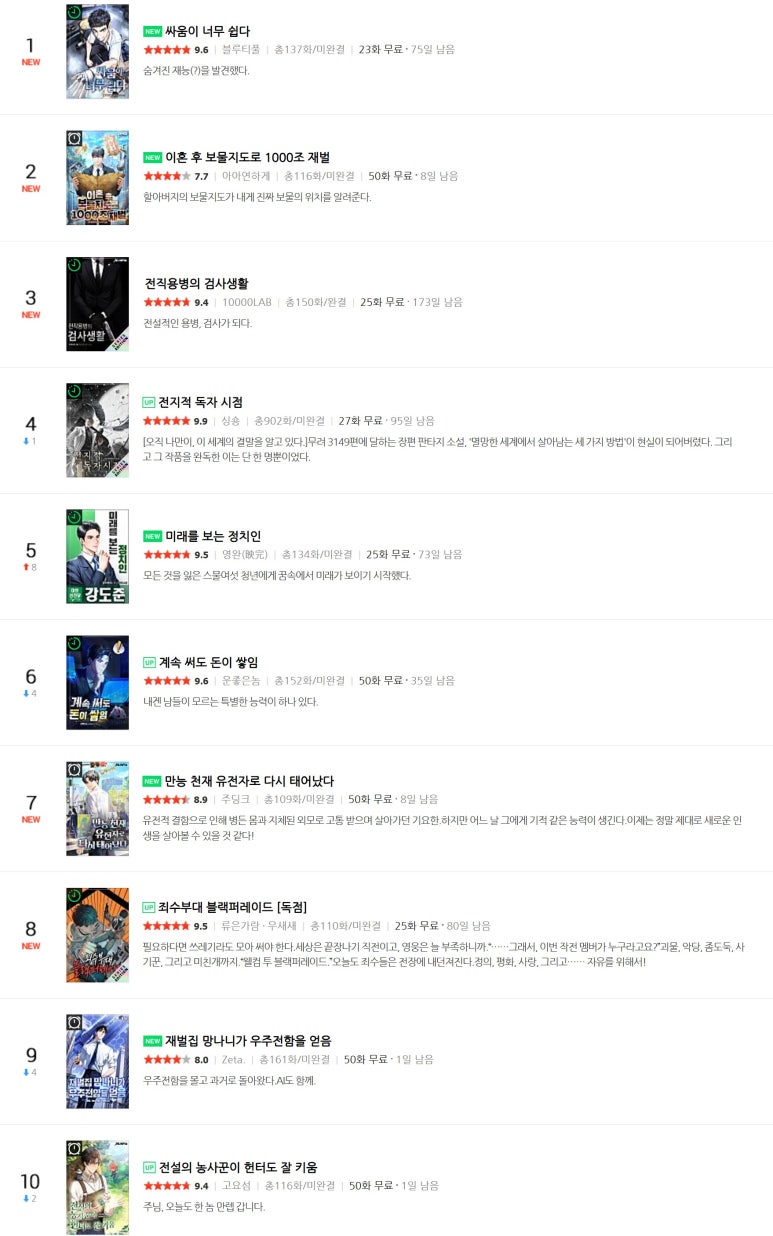The width and height of the screenshot is (773, 1236).
Task: Open the 전지적 독자 시점 cover thumbnail
Action: 97,430
